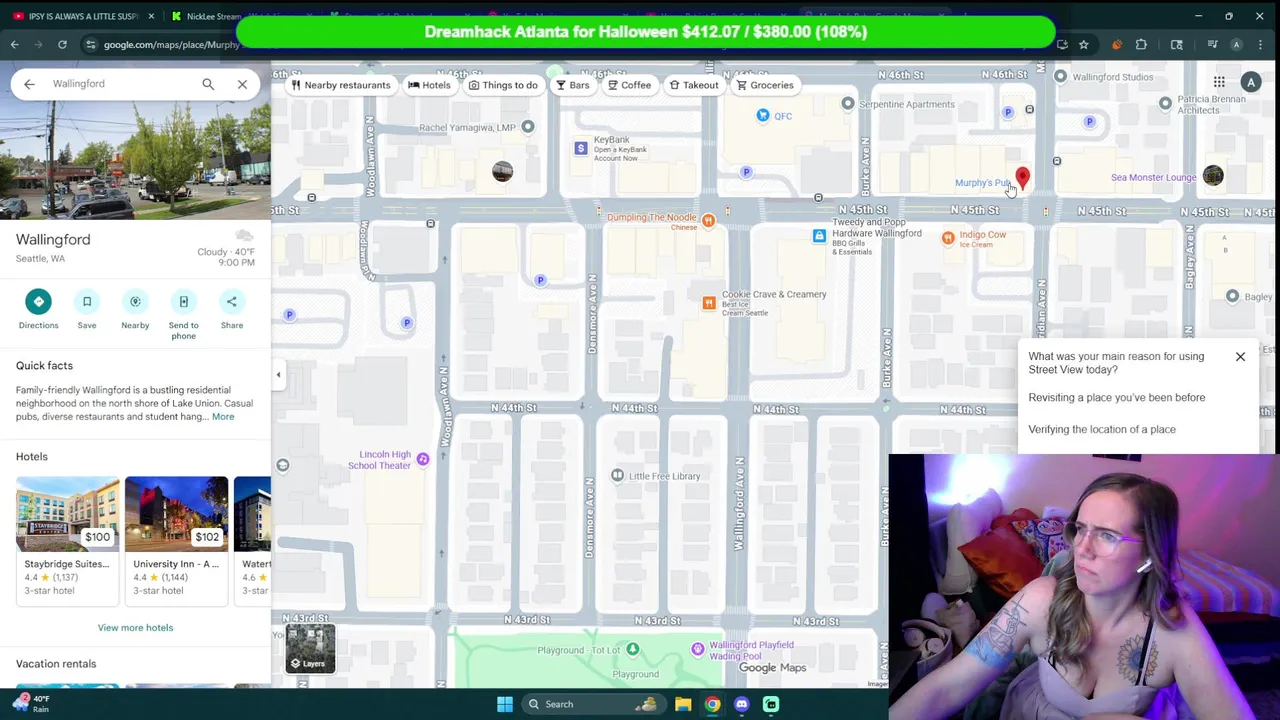Screen dimensions: 1280x720
Task: Switch to the IPSY YouTube browser tab
Action: [x=84, y=16]
